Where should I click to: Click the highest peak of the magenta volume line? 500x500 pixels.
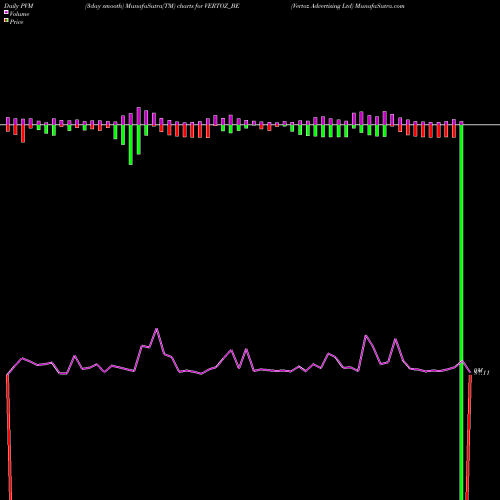tap(156, 329)
